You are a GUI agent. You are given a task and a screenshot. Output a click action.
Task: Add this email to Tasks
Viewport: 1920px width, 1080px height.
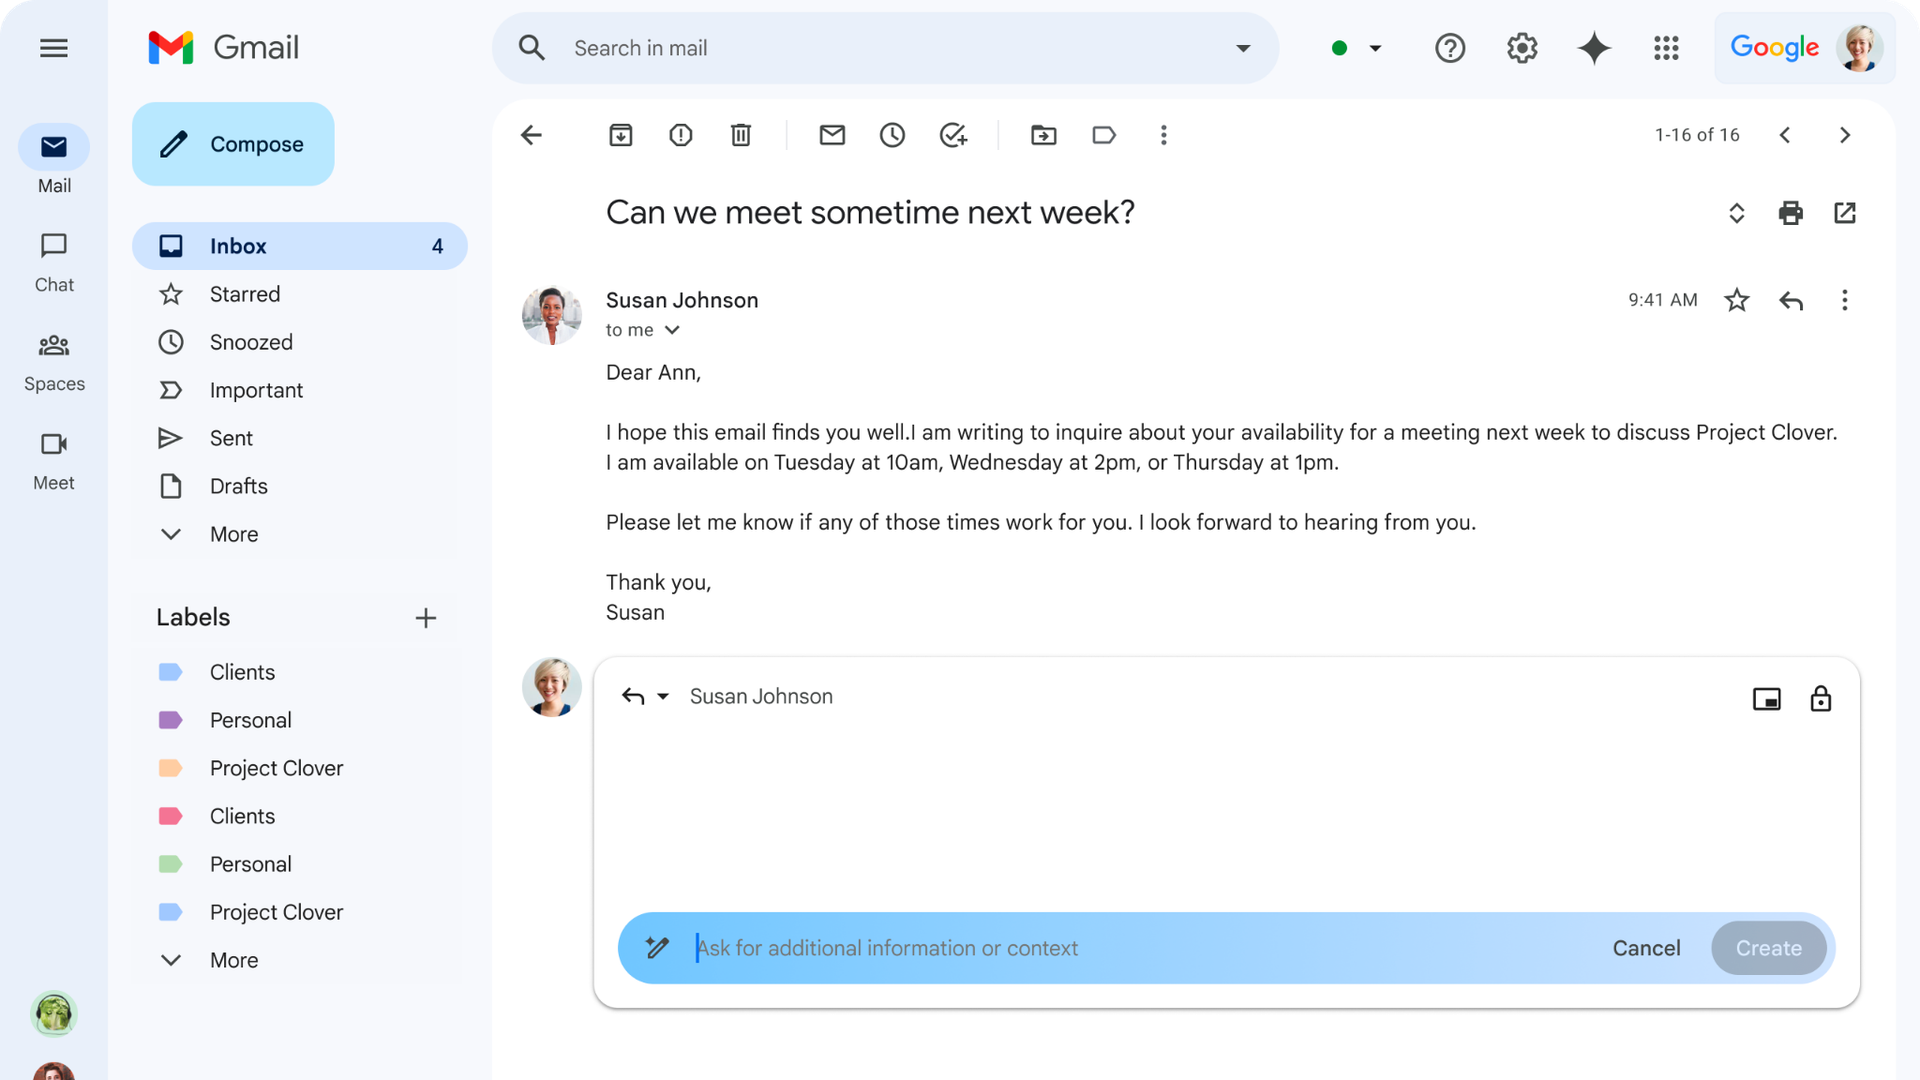click(x=952, y=135)
